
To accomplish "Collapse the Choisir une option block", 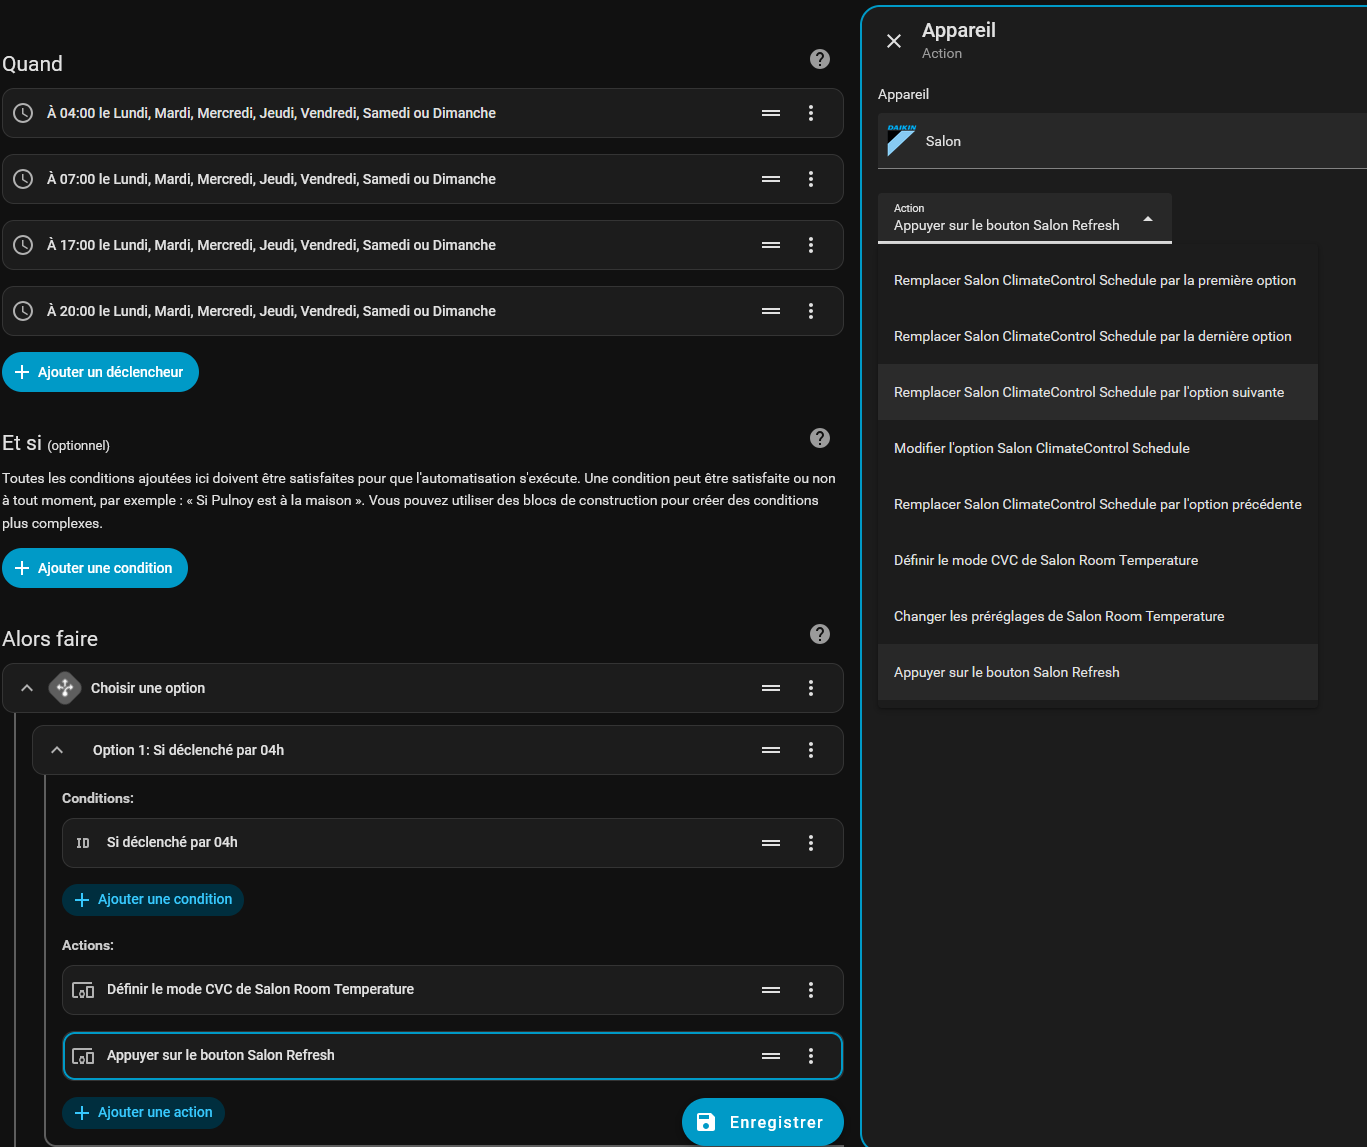I will click(x=27, y=688).
